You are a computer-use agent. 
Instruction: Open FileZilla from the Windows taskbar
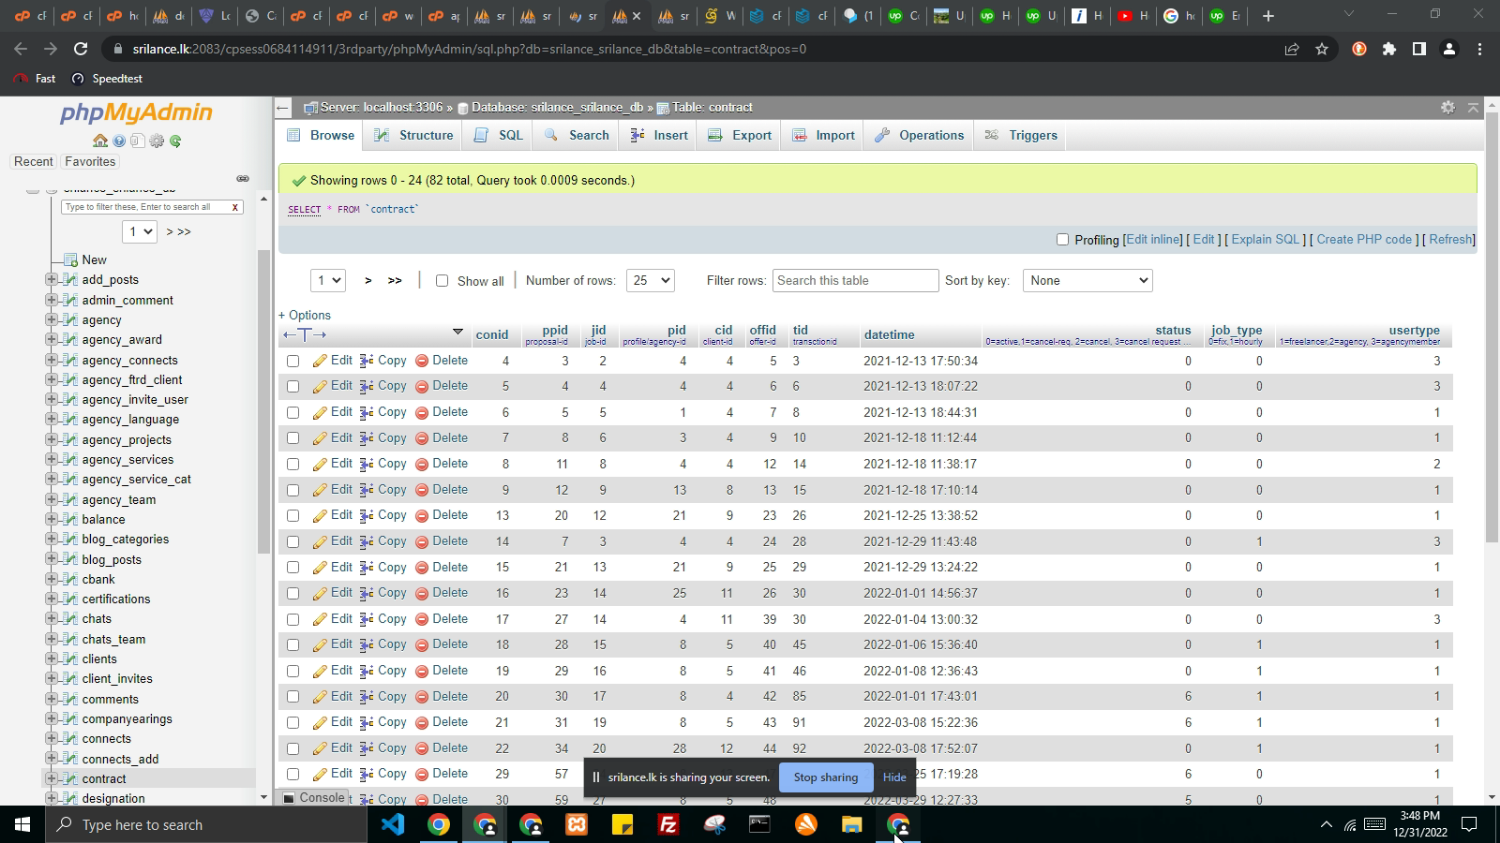click(x=668, y=825)
